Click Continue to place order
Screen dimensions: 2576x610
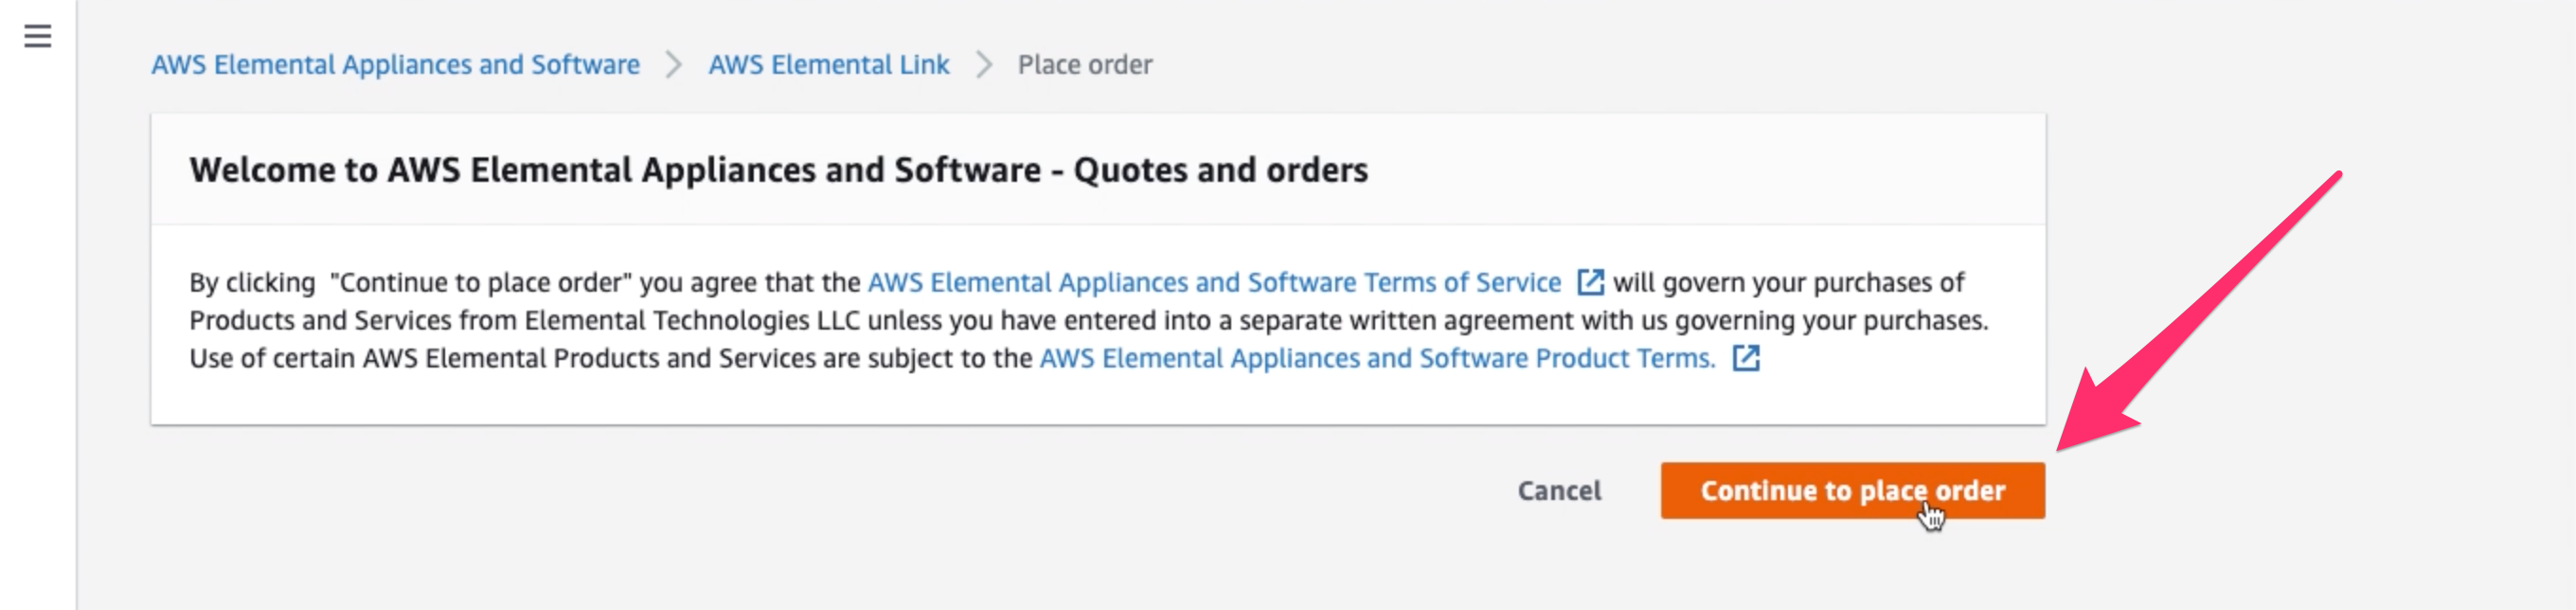(1852, 490)
